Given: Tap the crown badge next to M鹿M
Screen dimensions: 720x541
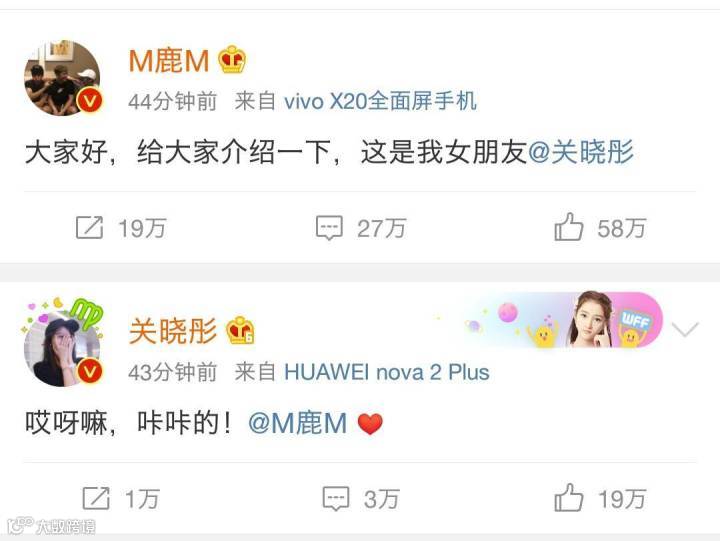Looking at the screenshot, I should (232, 60).
